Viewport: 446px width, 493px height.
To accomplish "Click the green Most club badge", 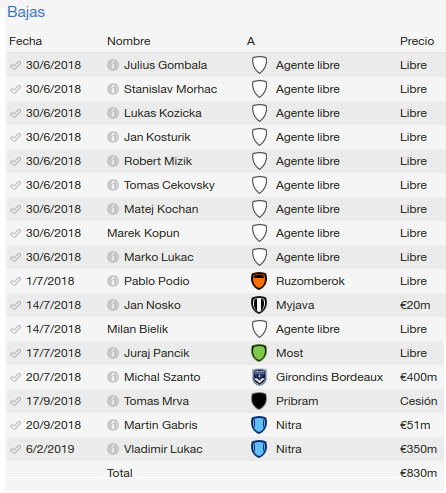I will (259, 353).
